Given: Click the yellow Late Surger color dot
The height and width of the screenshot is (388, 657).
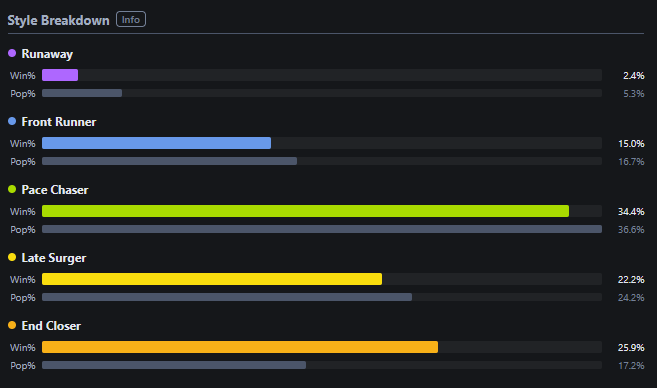Looking at the screenshot, I should tap(12, 257).
